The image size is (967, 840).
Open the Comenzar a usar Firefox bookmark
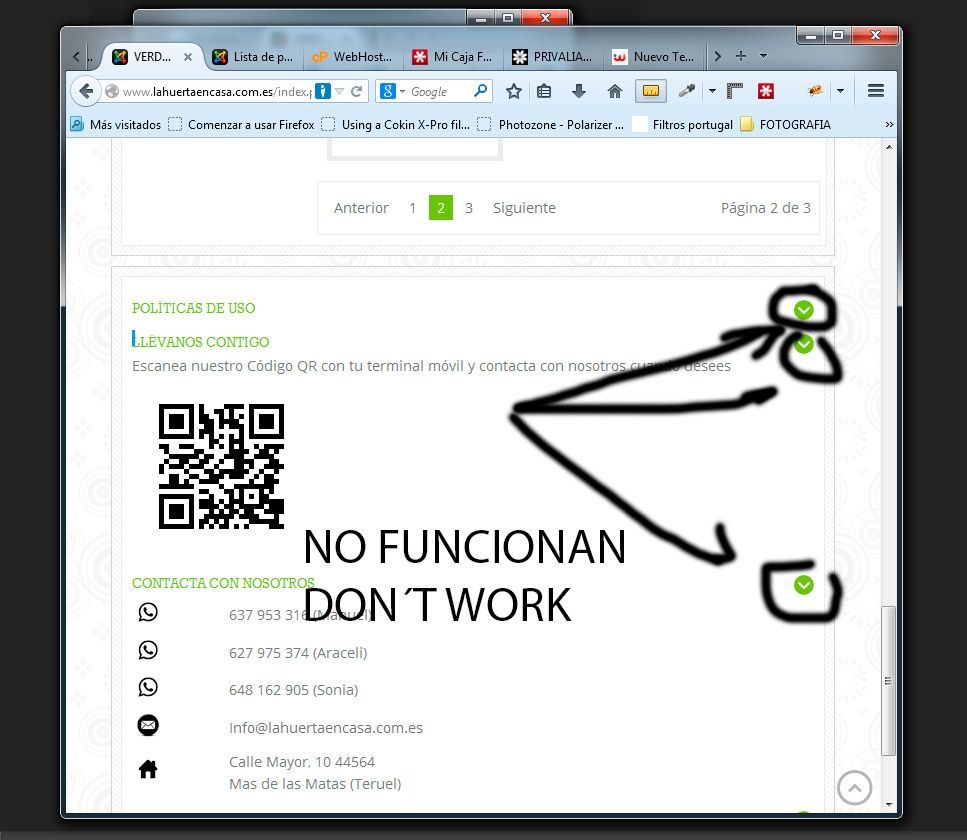click(242, 125)
